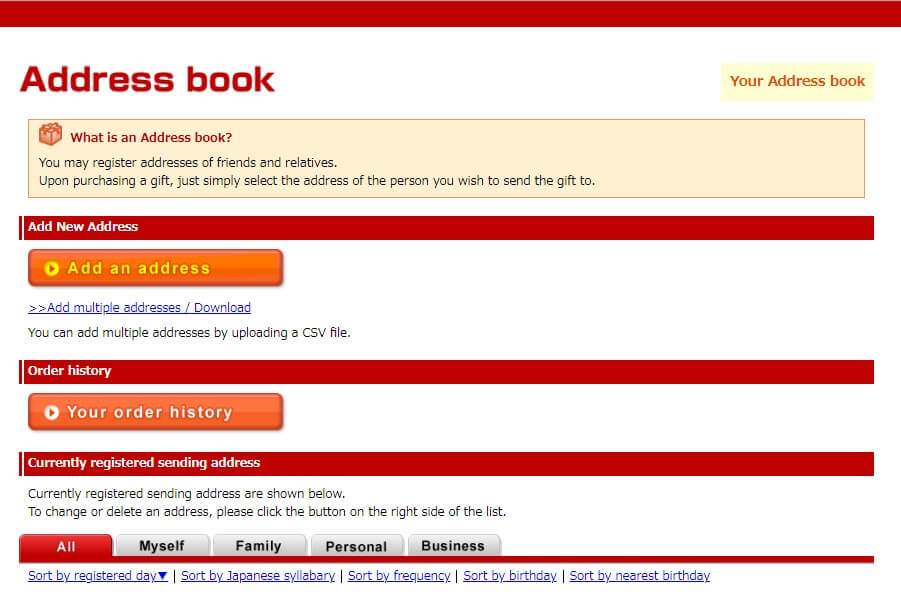Choose Sort by birthday

[510, 576]
